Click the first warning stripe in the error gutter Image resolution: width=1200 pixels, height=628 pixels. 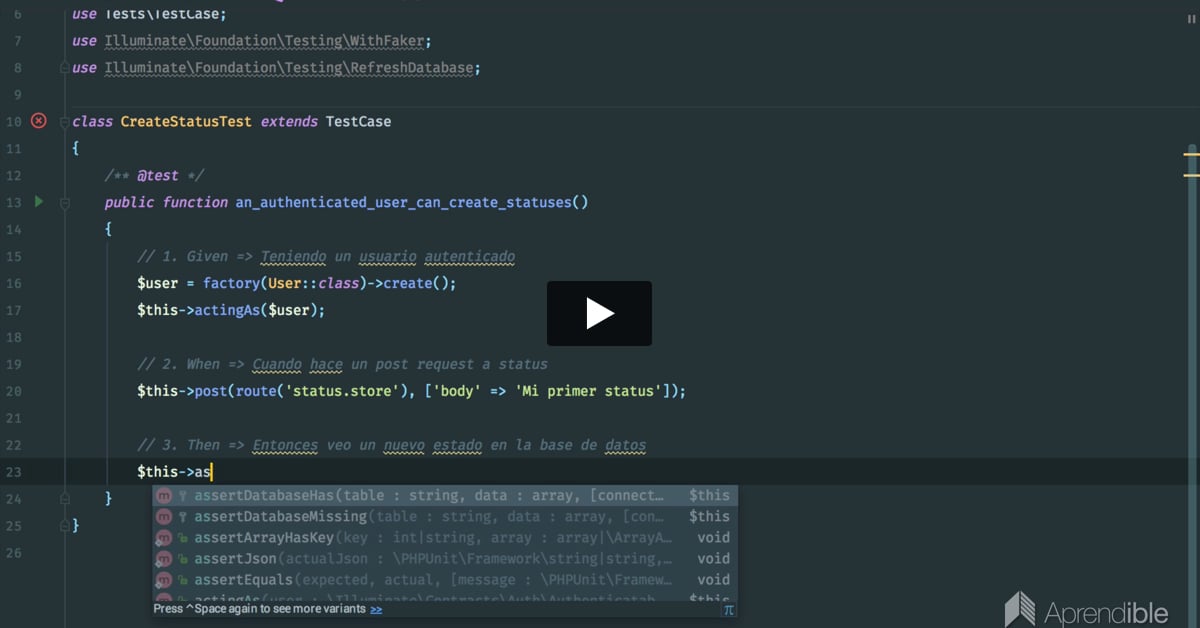1191,156
